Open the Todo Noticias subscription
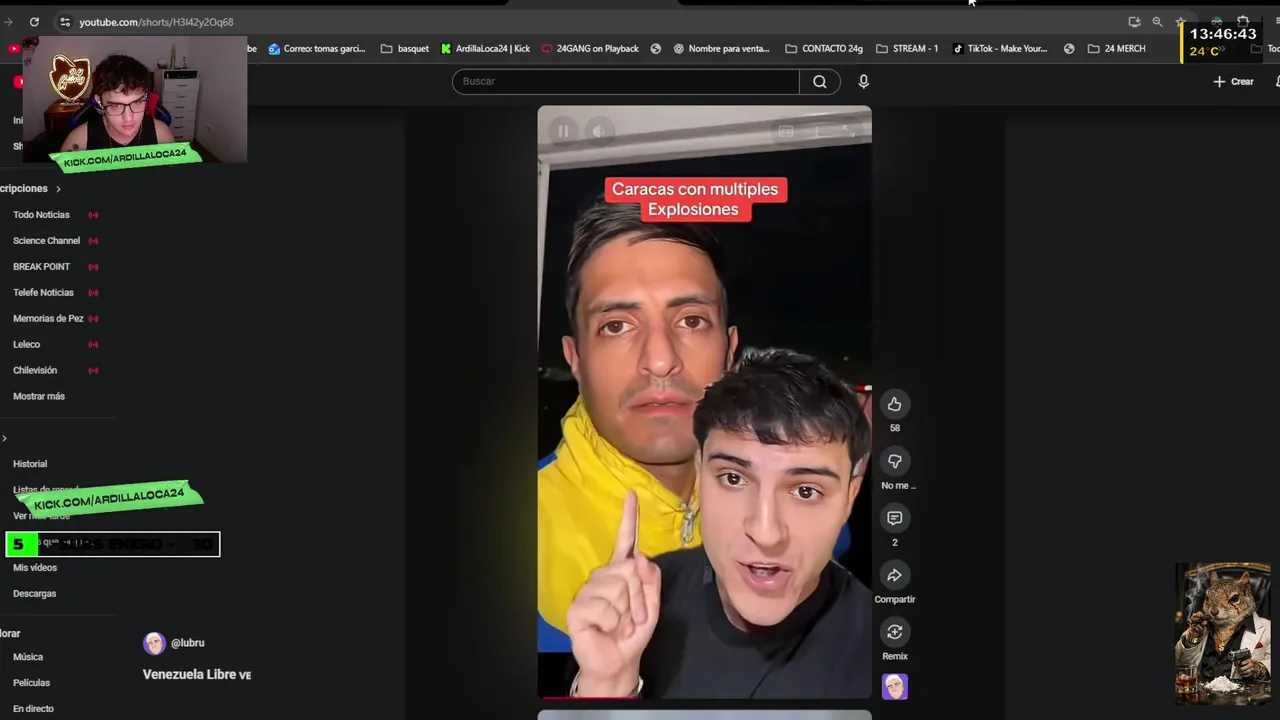The height and width of the screenshot is (720, 1280). [41, 215]
